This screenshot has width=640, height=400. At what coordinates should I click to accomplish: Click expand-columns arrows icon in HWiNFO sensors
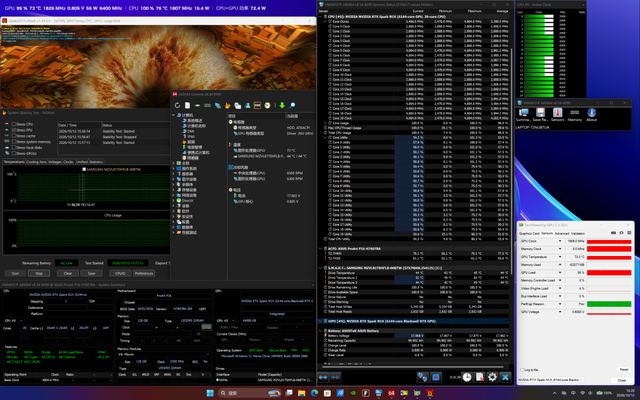coord(323,377)
